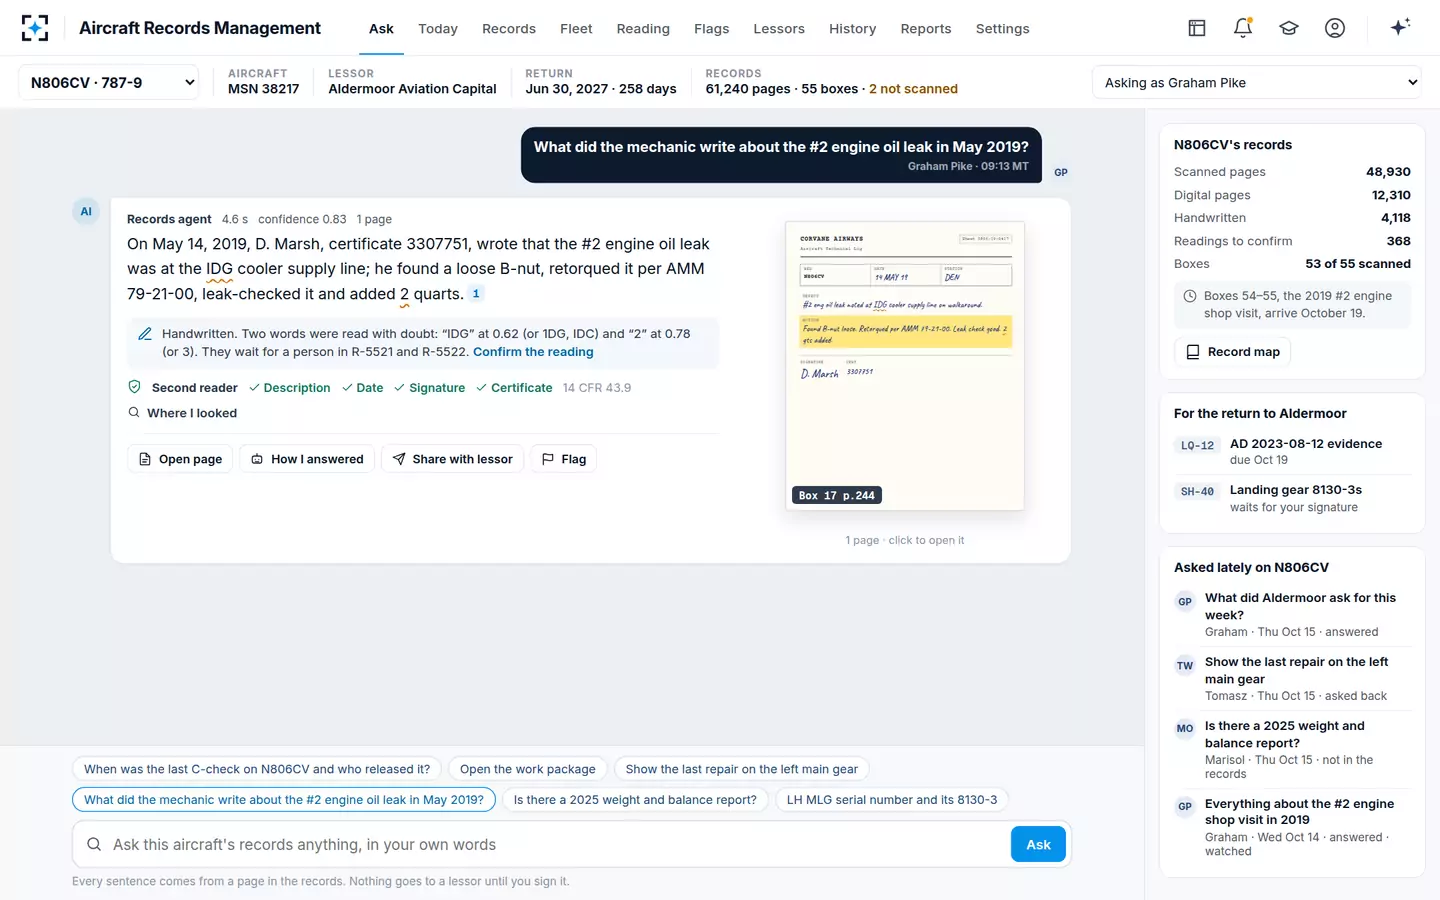Click Share with lessor button
Screen dimensions: 1440x900
pos(452,459)
